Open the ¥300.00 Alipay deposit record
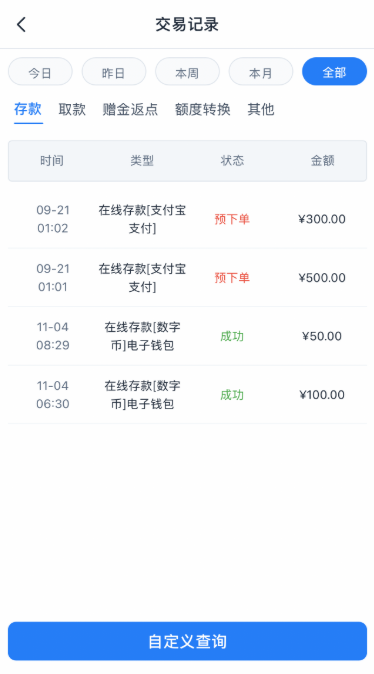 click(x=187, y=219)
